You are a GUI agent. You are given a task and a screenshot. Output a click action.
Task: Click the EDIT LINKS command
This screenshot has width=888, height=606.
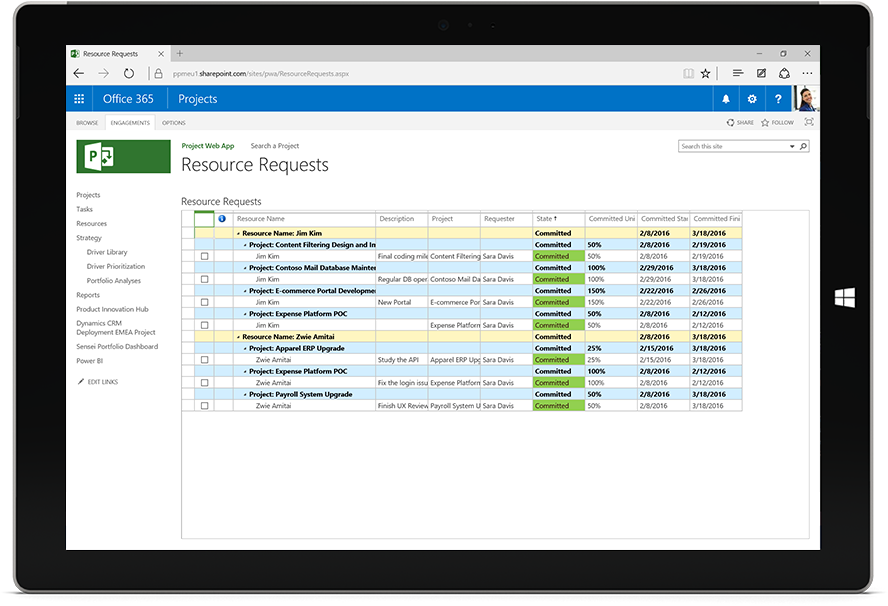104,381
